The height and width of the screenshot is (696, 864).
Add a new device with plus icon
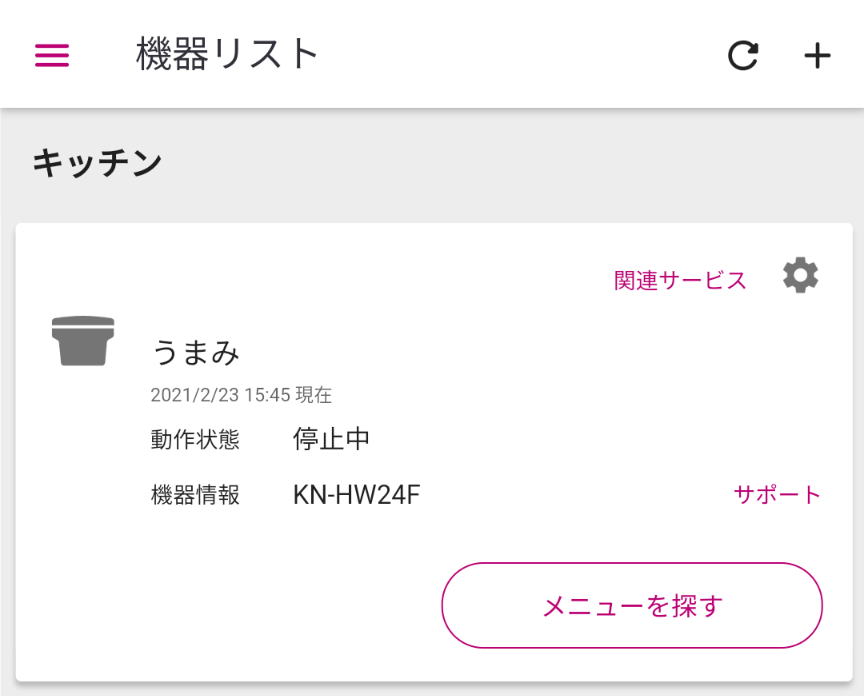coord(817,56)
